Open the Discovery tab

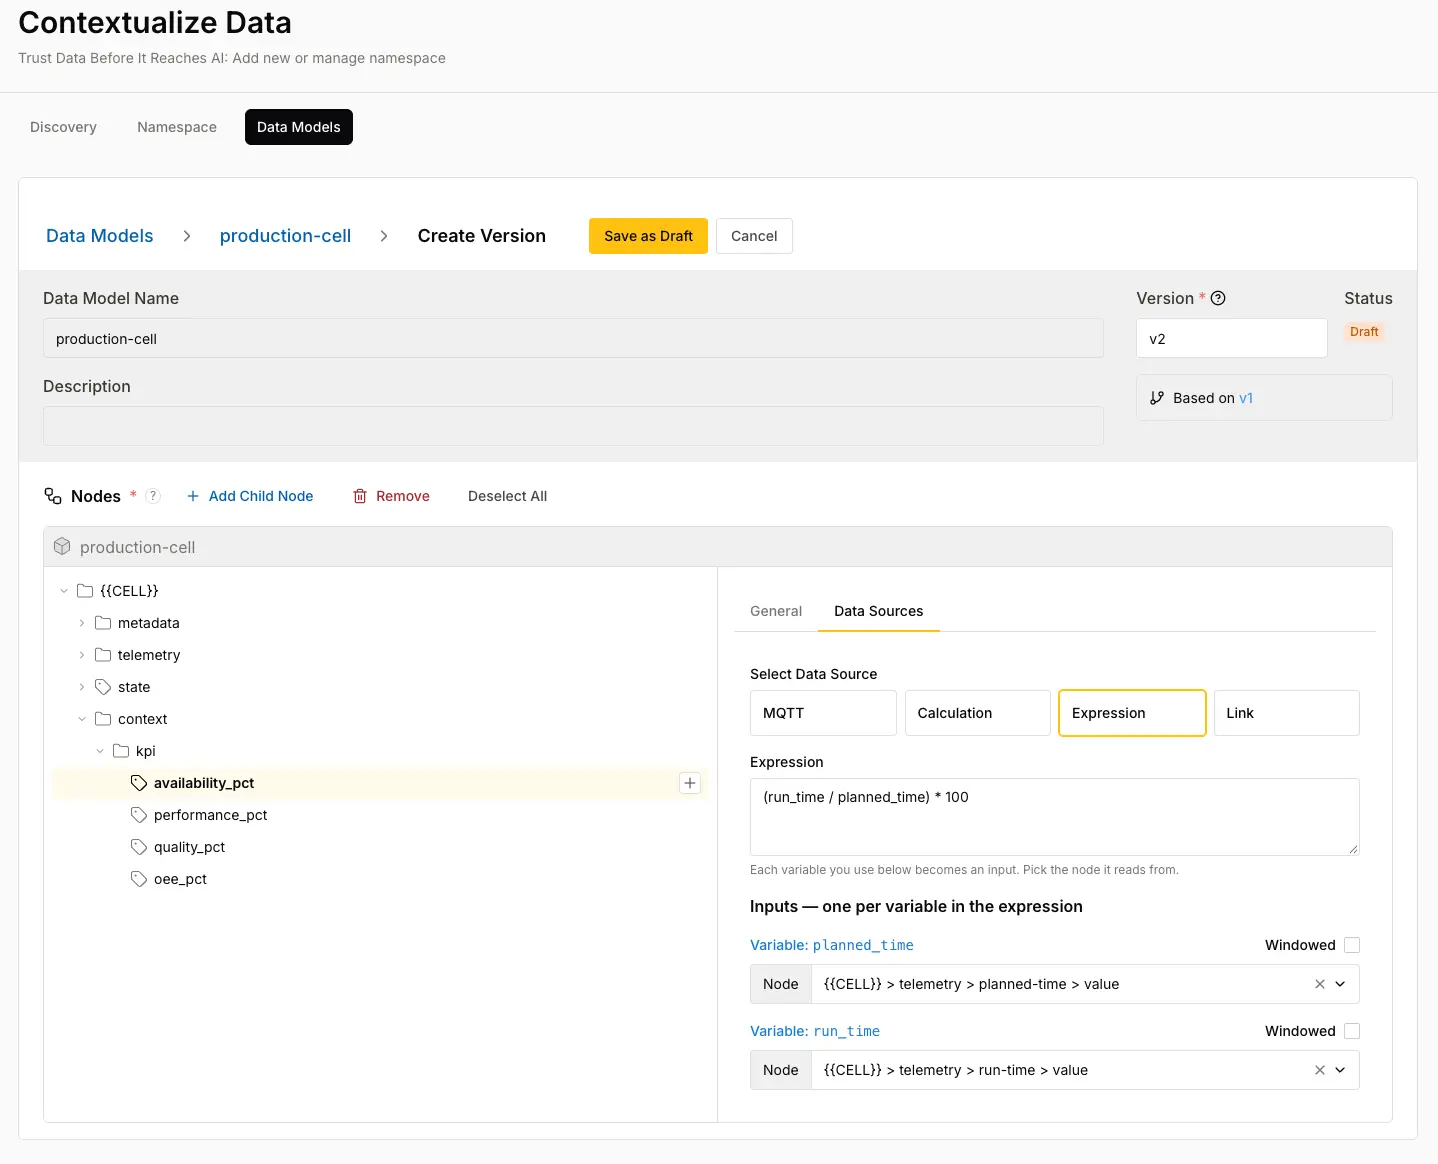[63, 127]
